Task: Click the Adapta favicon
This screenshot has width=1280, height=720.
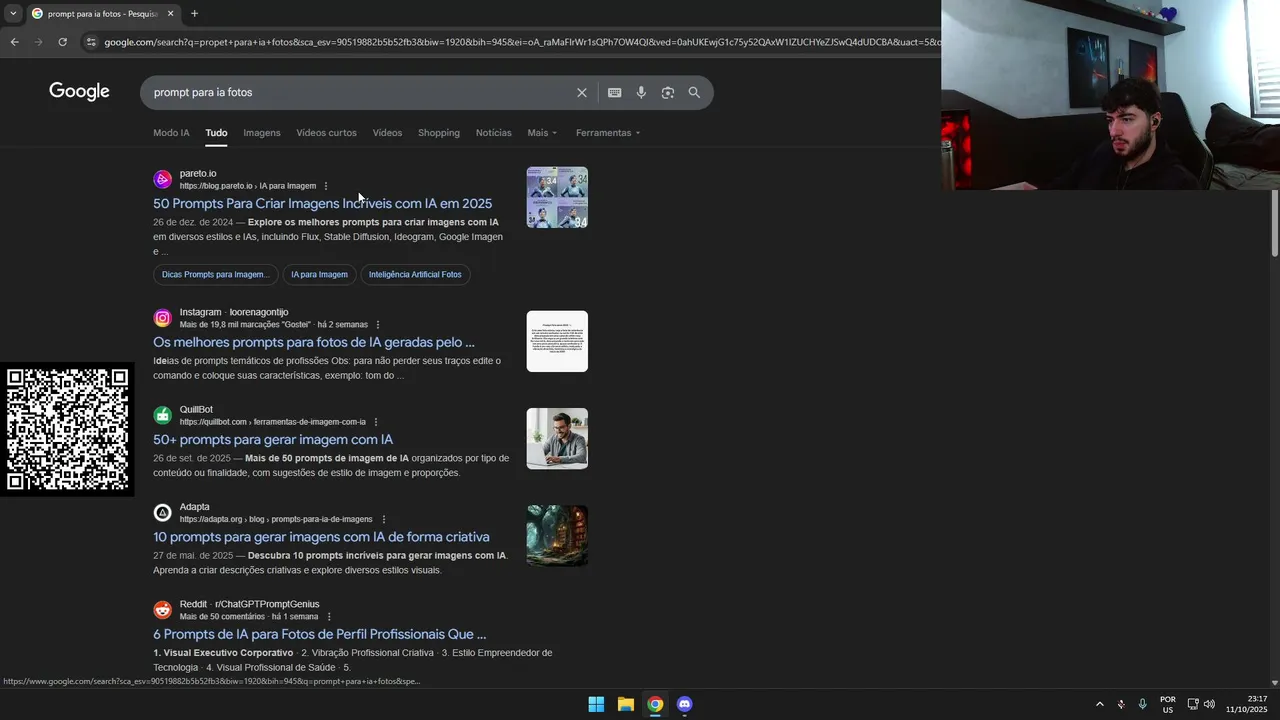Action: 162,513
